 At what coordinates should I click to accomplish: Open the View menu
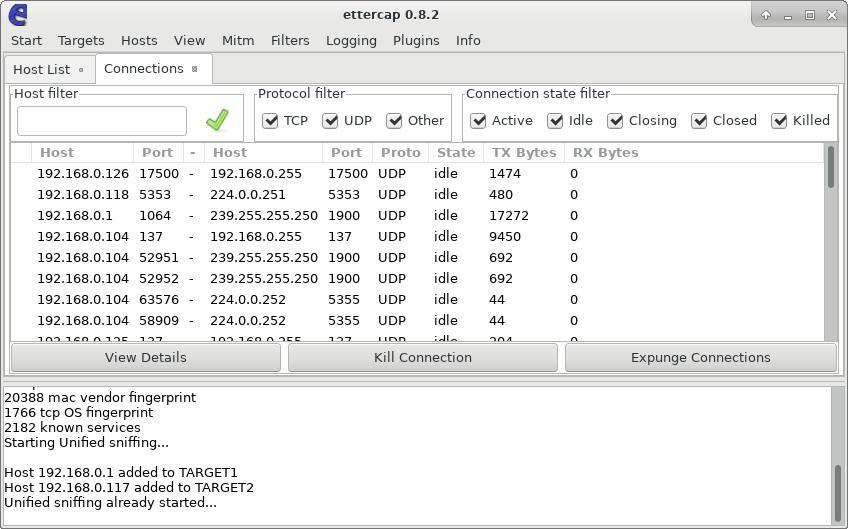pyautogui.click(x=189, y=41)
